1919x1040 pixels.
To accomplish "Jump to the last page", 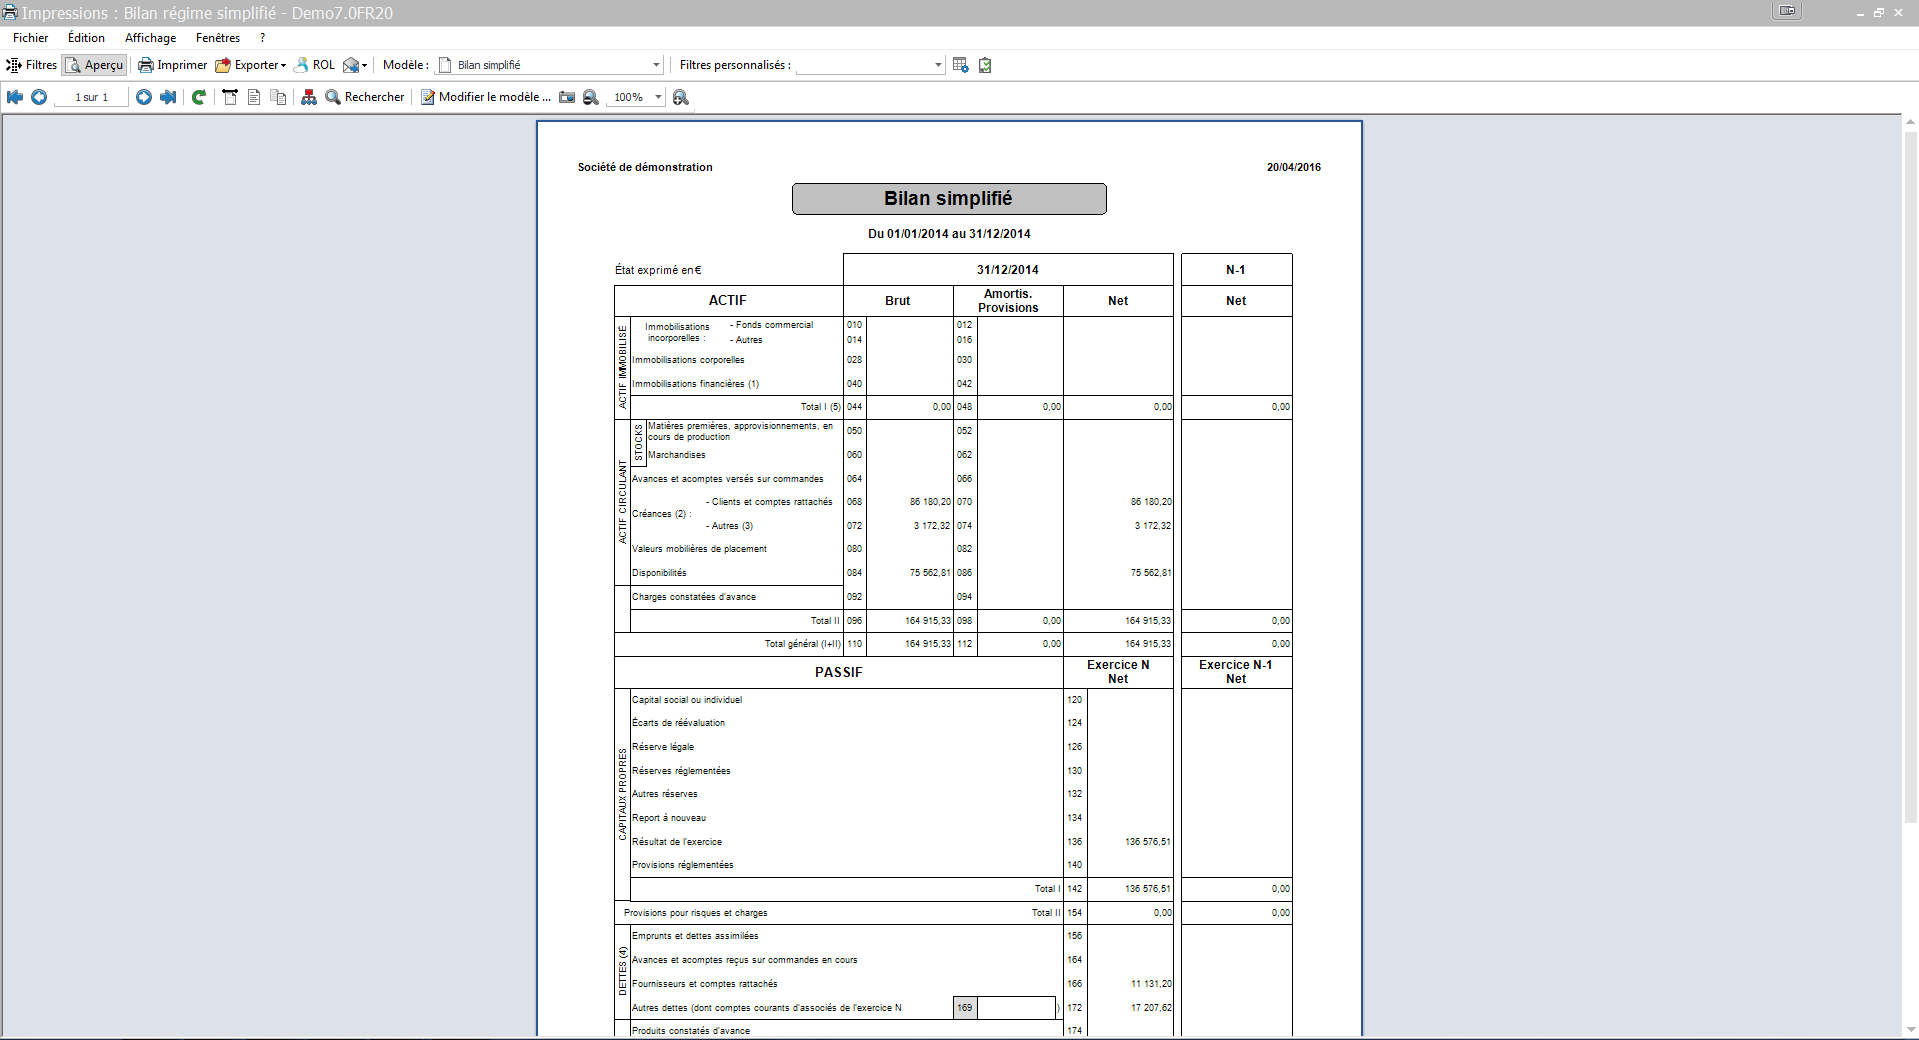I will [x=168, y=97].
